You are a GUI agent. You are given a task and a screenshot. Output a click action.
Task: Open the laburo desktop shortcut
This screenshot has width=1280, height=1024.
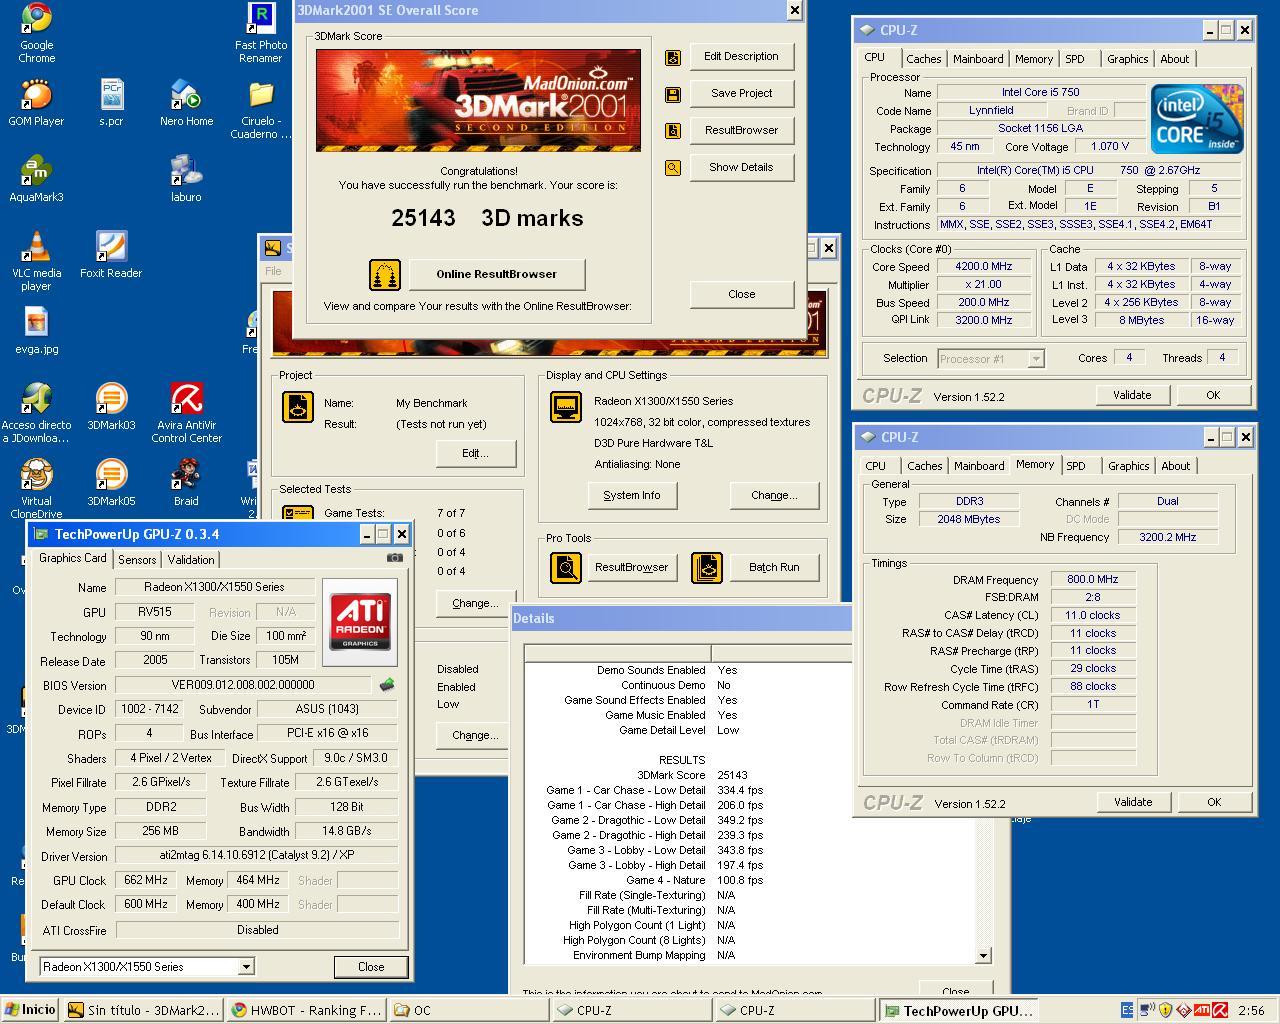(x=186, y=179)
